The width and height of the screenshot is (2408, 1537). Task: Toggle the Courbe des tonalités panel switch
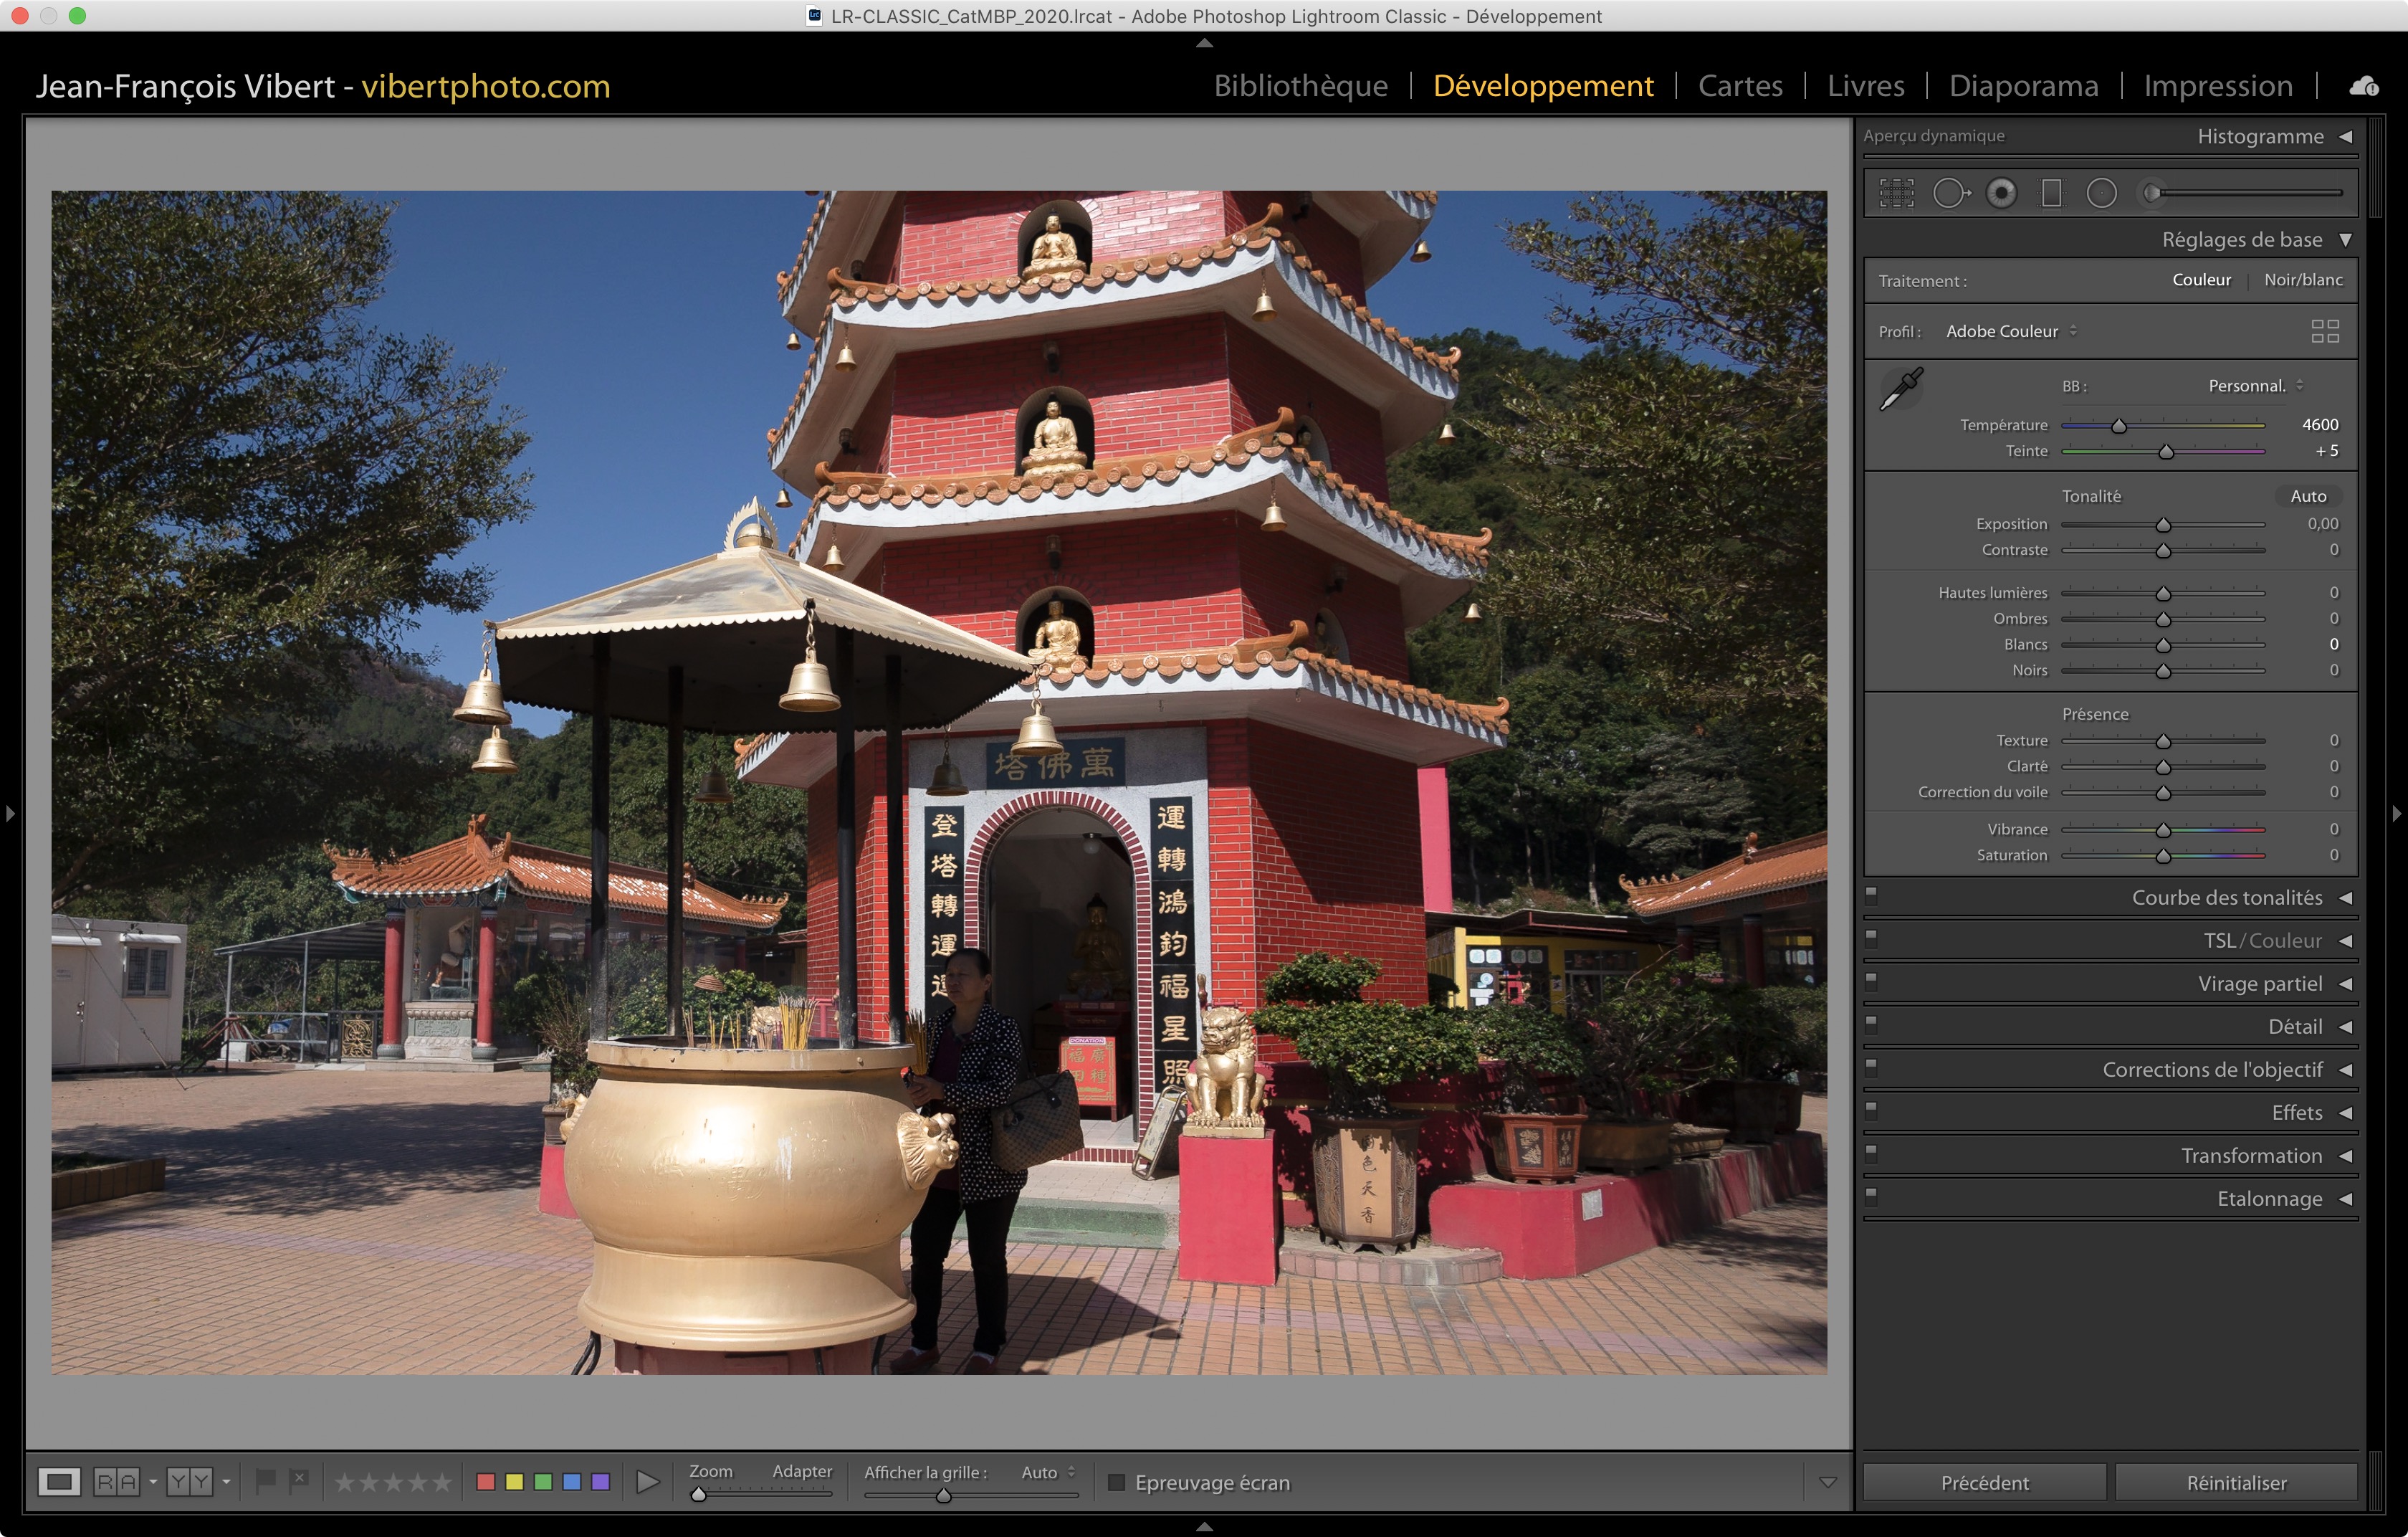pos(1871,896)
